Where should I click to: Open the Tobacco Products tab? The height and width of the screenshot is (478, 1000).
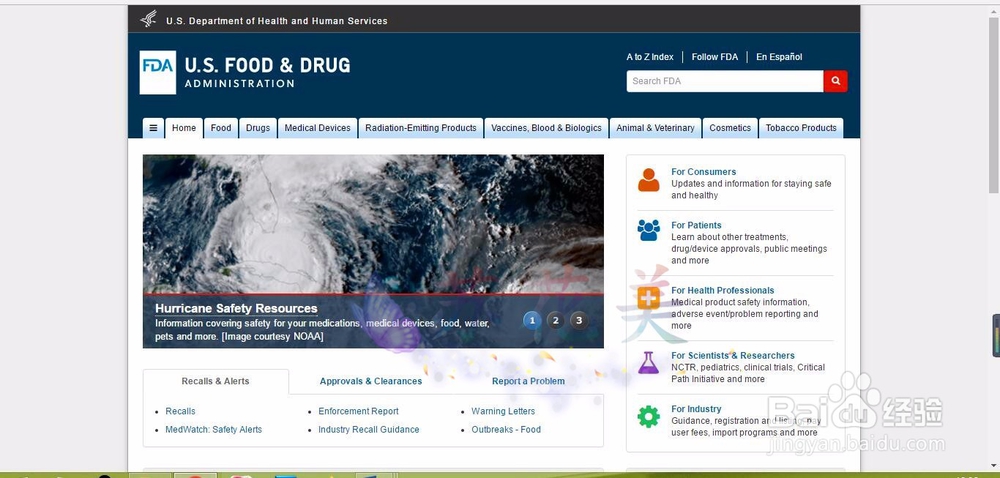click(801, 128)
